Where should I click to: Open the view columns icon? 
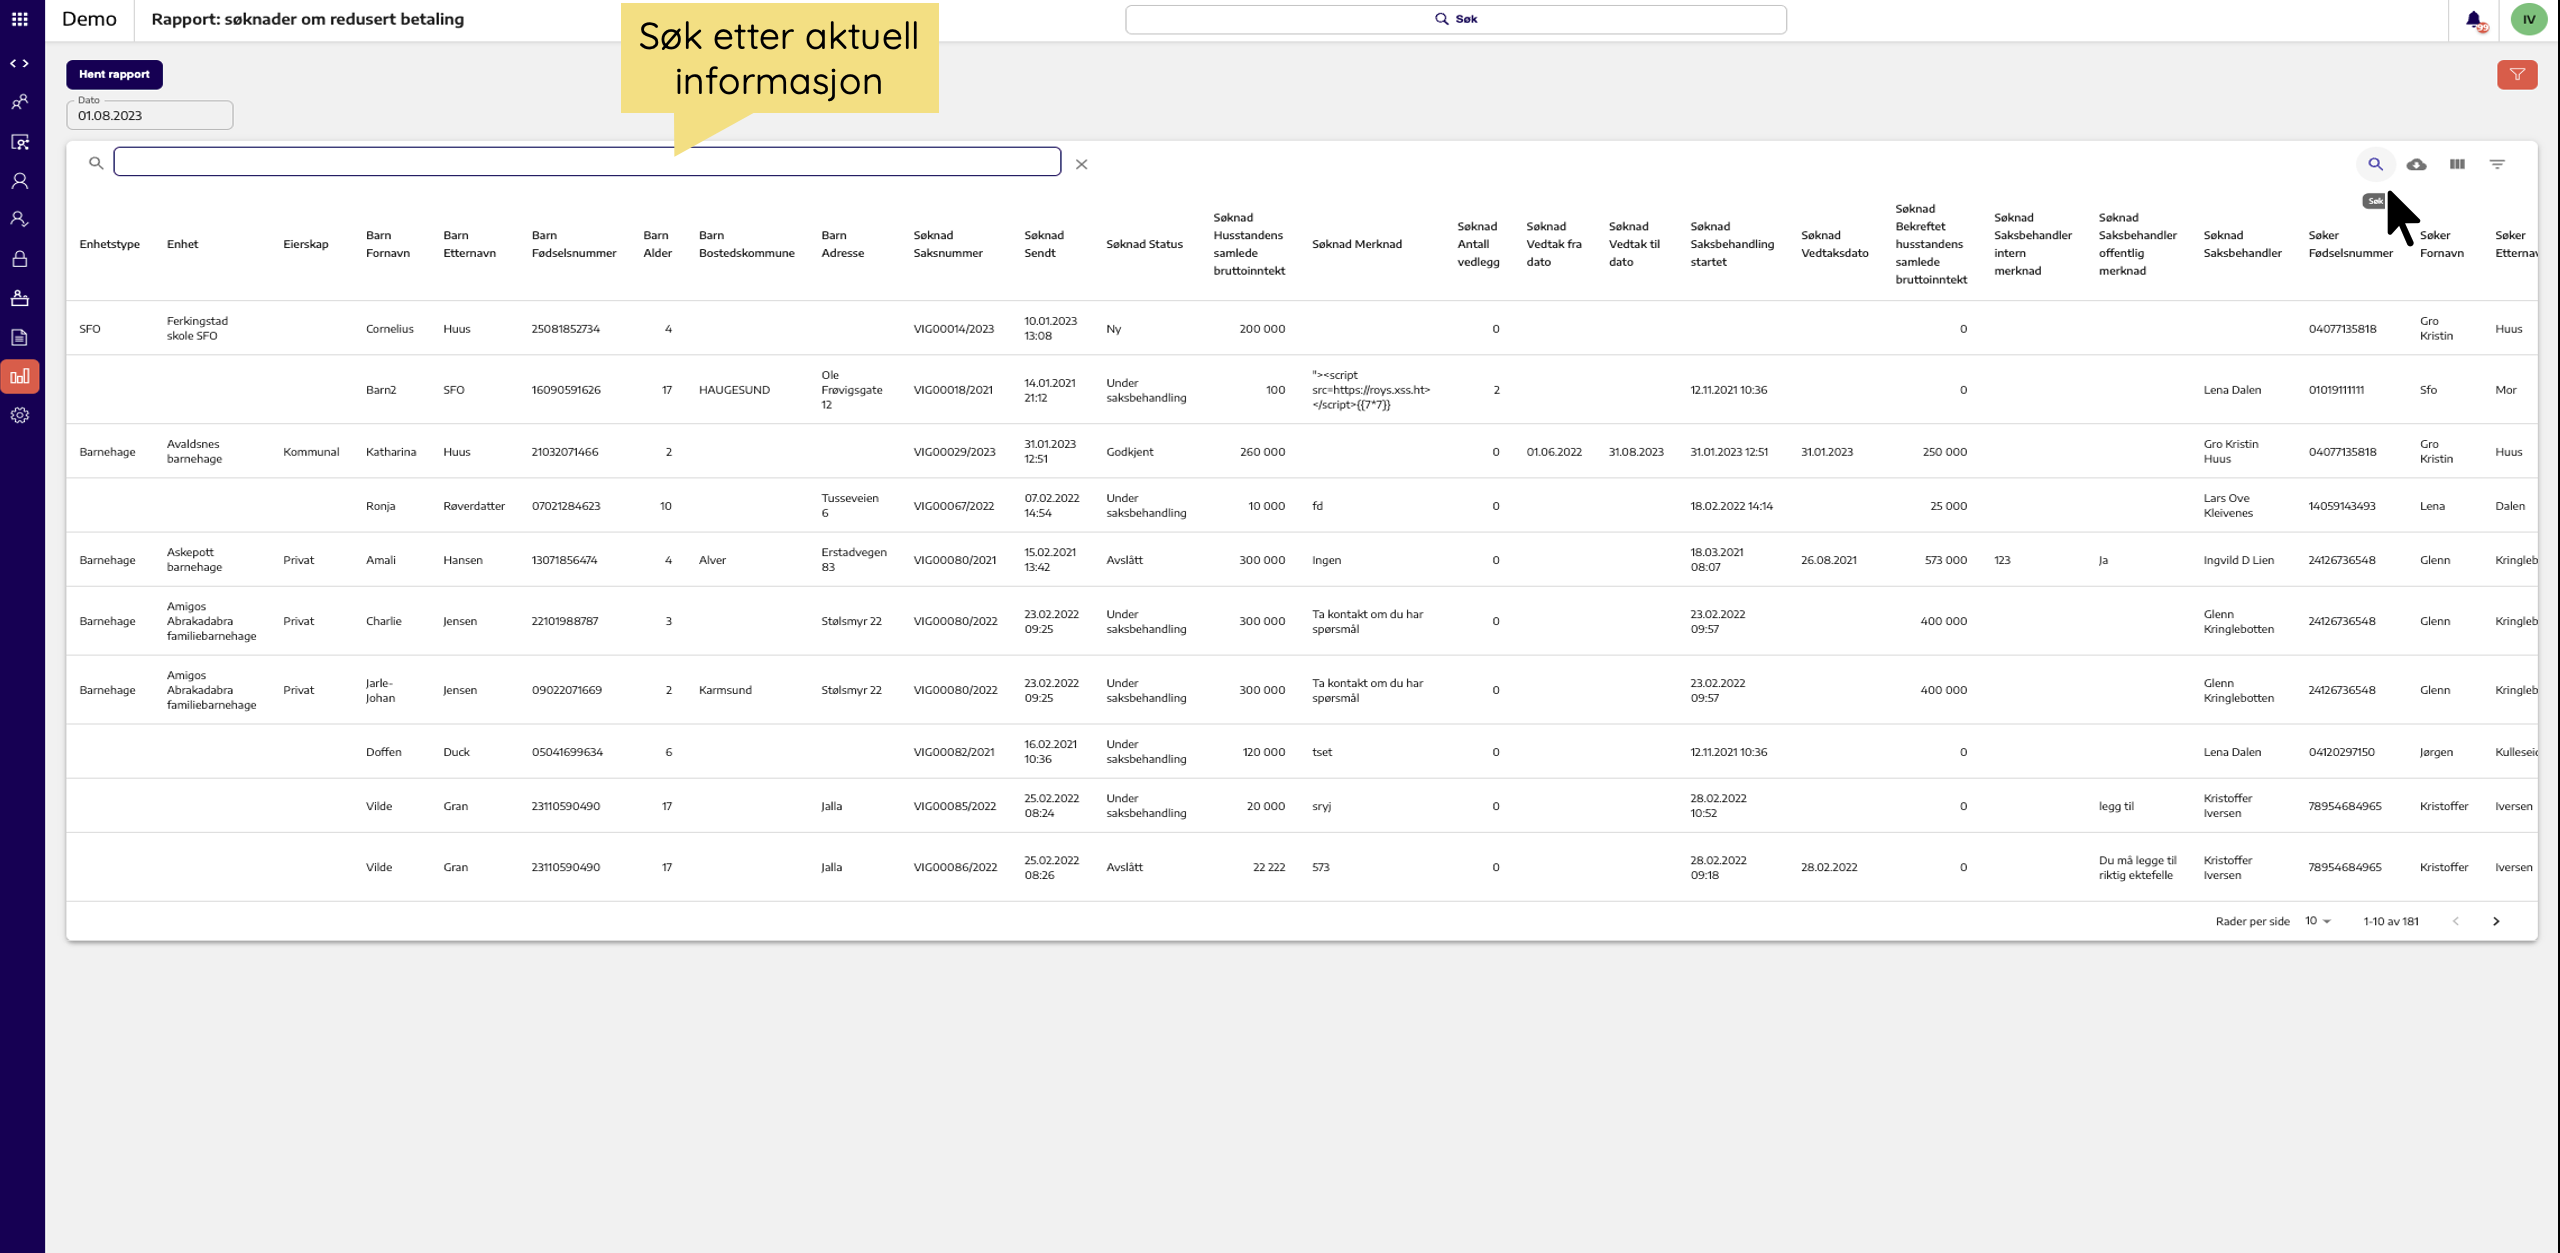click(2457, 164)
